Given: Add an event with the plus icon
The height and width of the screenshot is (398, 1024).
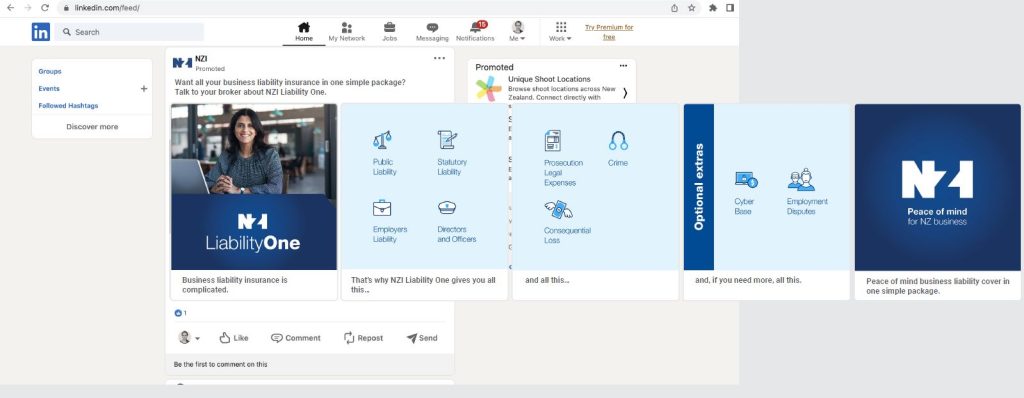Looking at the screenshot, I should click(144, 89).
